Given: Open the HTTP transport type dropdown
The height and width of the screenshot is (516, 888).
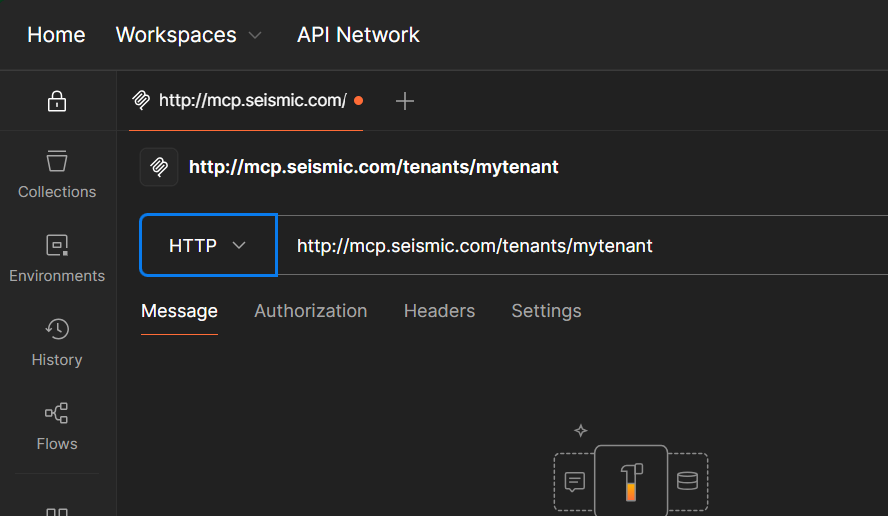Looking at the screenshot, I should 208,245.
